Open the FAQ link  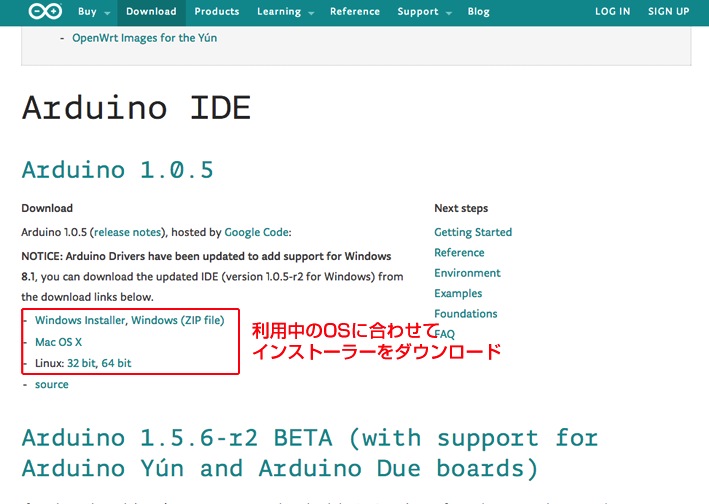point(444,334)
